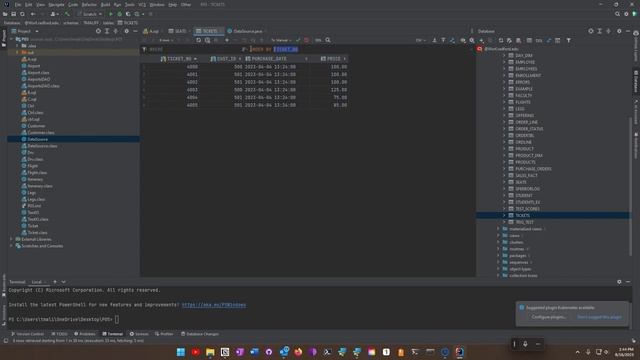Click the search magnifier in data editor toolbar
Image resolution: width=640 pixels, height=360 pixels.
[328, 40]
